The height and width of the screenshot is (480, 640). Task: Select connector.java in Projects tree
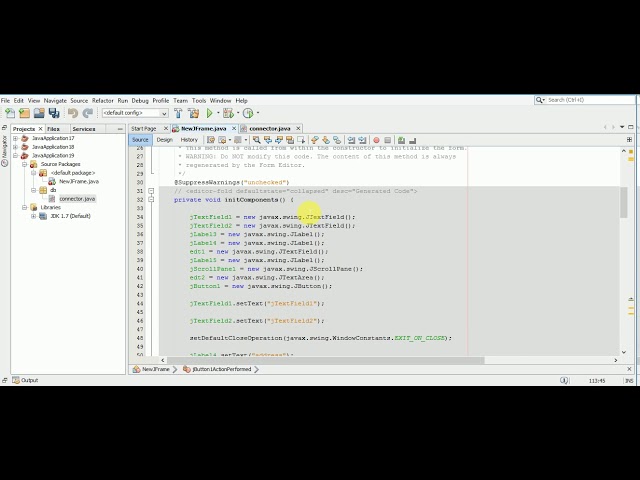click(x=77, y=199)
